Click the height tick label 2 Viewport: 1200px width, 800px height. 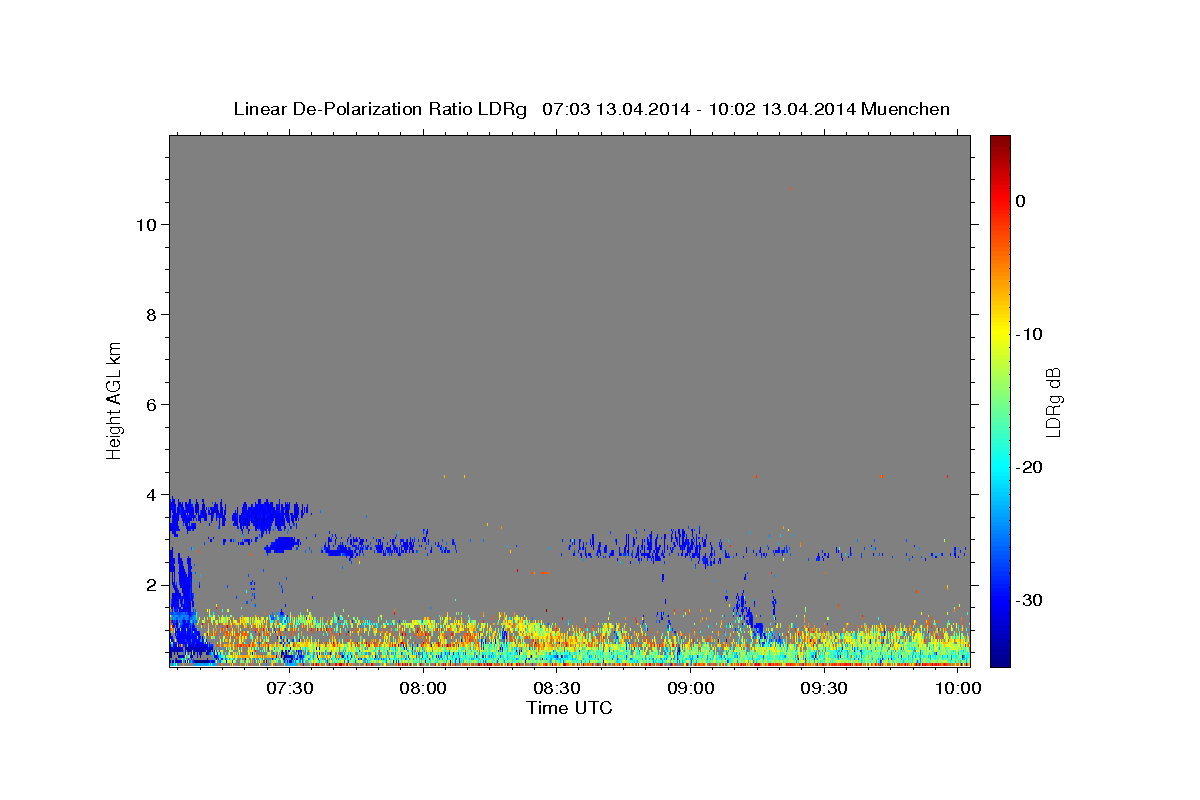(x=151, y=584)
